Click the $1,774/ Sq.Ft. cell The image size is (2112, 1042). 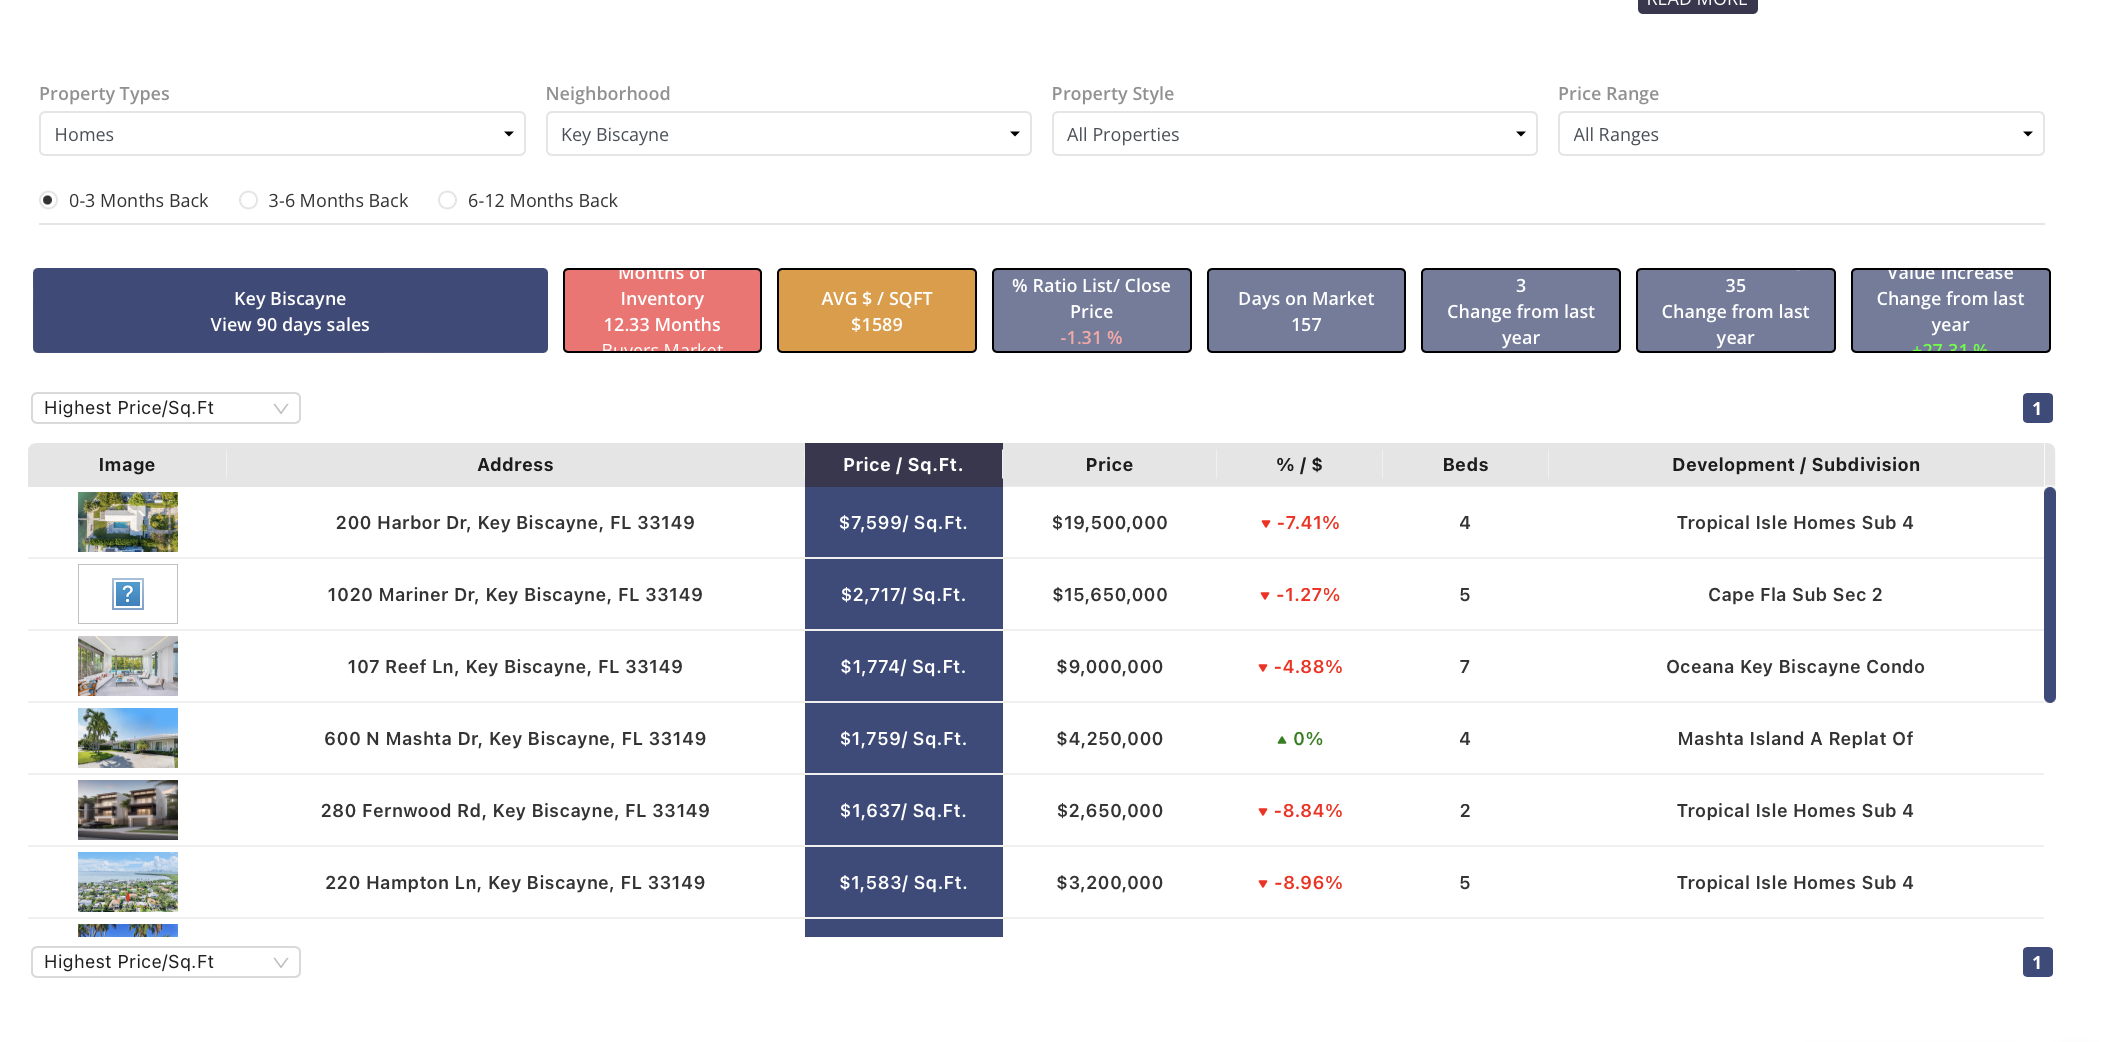point(903,667)
